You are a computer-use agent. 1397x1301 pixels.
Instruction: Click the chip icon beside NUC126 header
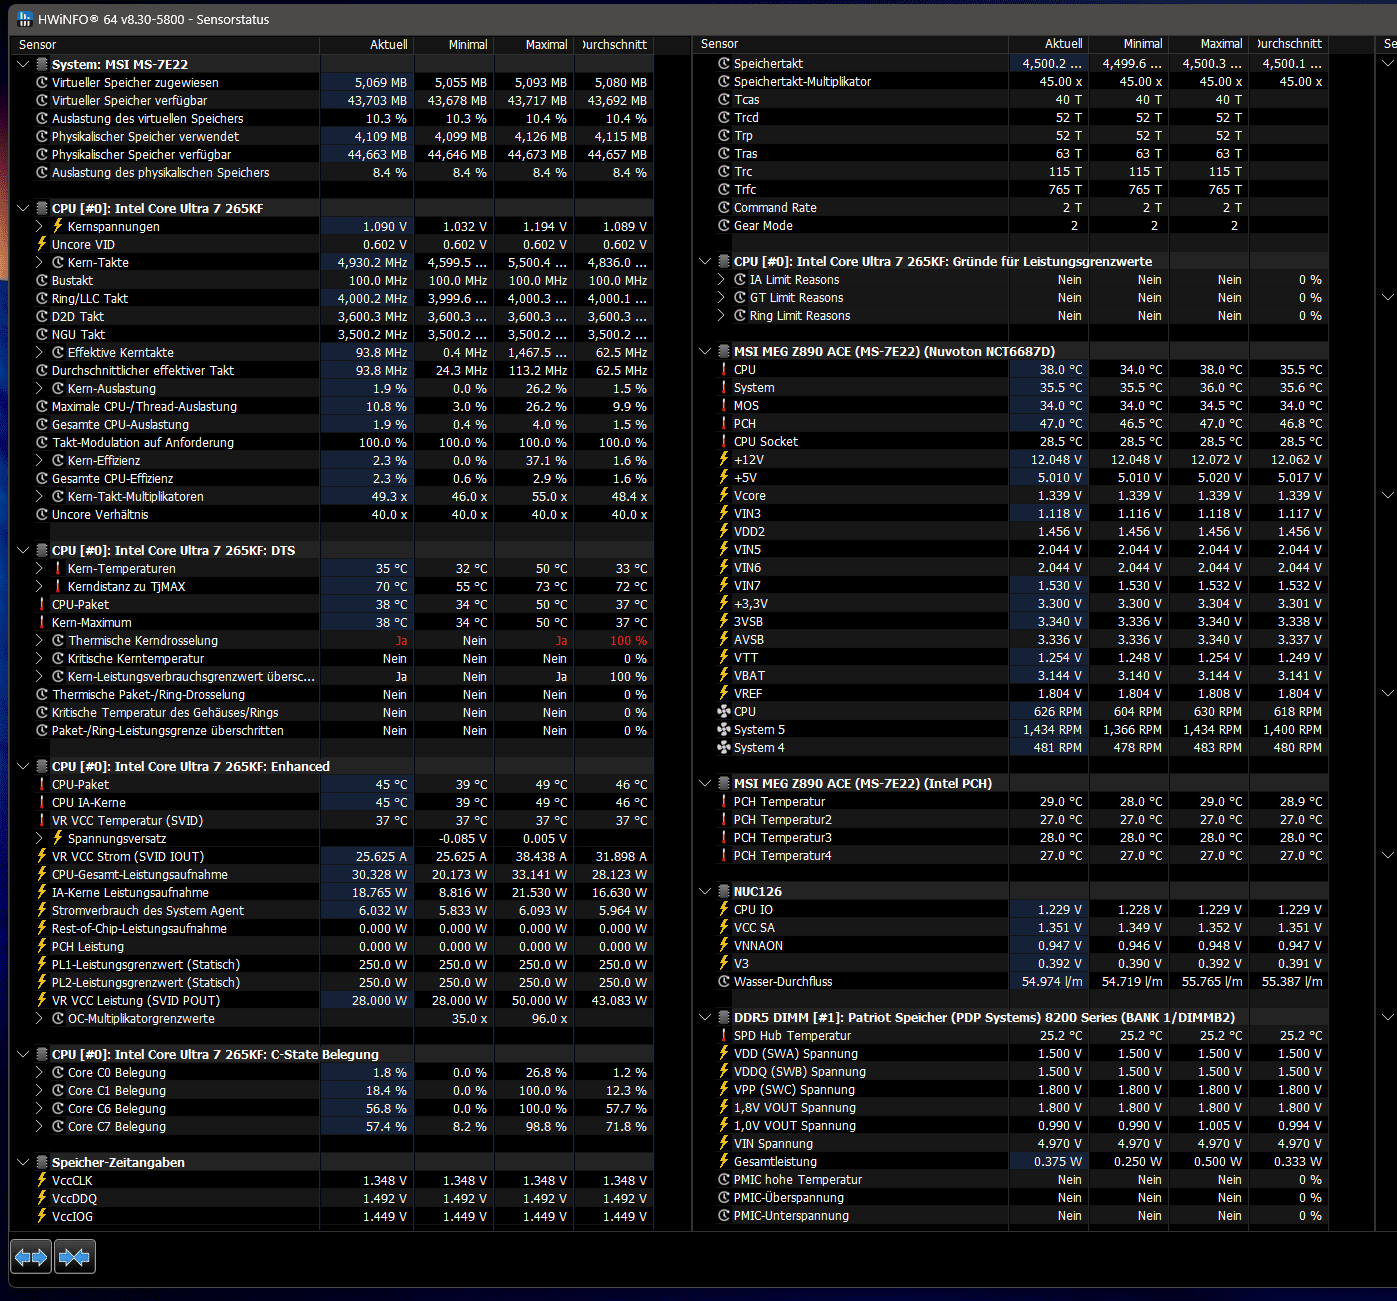[724, 891]
